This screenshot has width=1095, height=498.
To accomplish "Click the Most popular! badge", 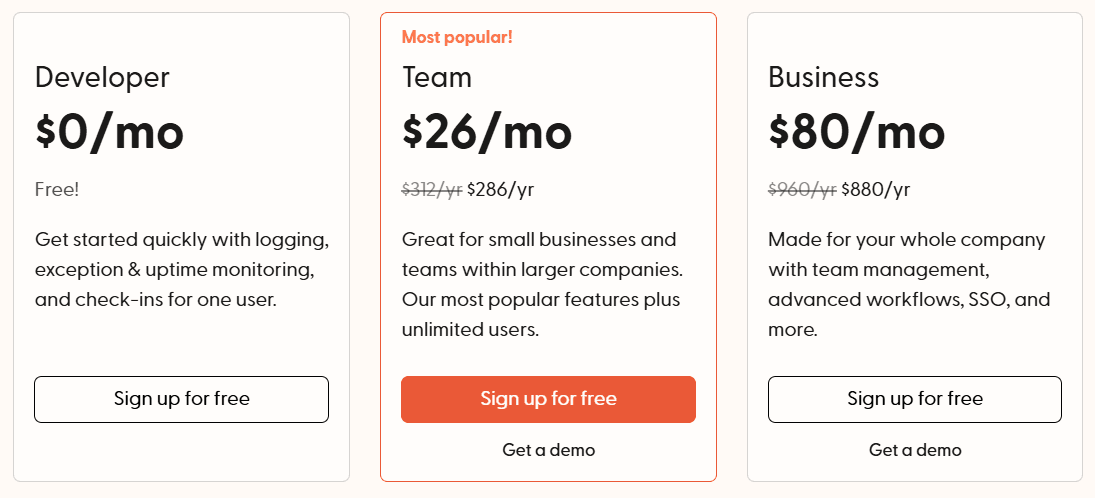I will (x=457, y=38).
